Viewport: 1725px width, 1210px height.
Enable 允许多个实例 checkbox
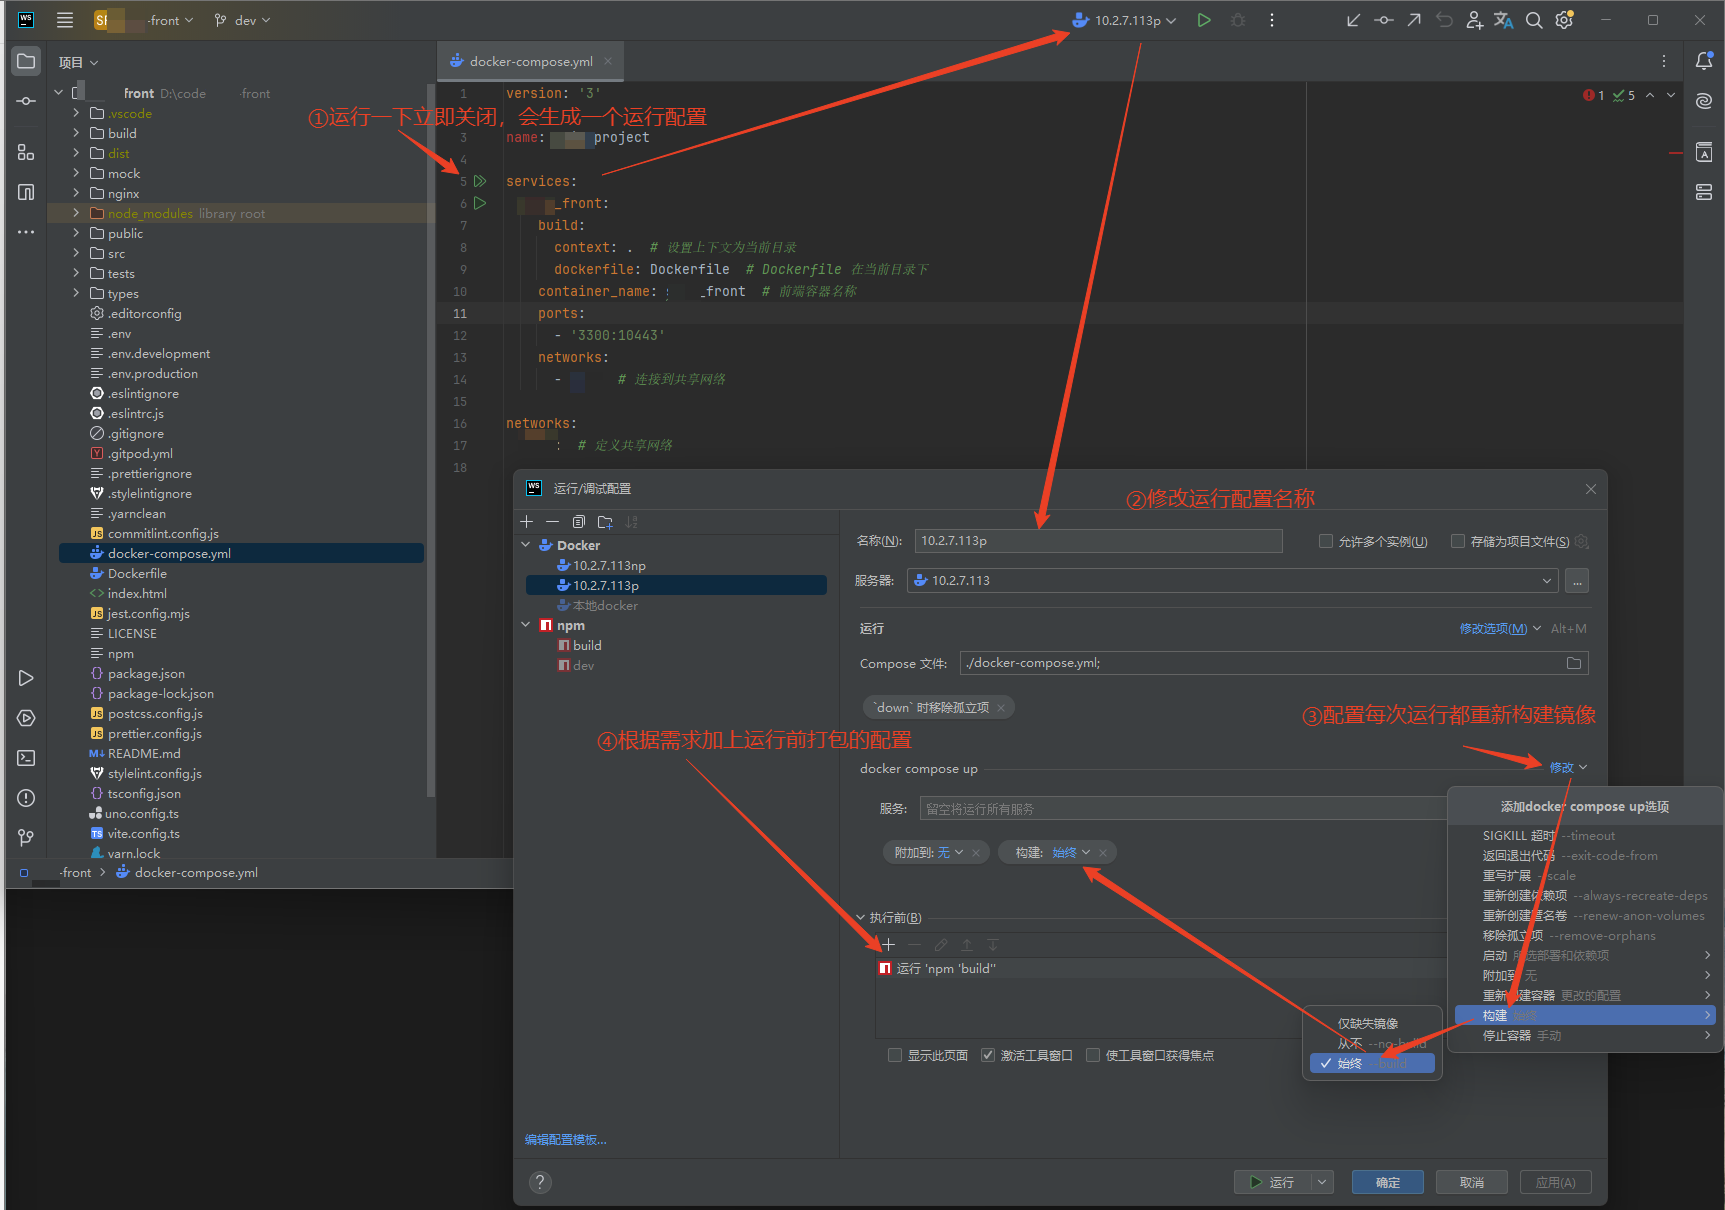[1326, 541]
